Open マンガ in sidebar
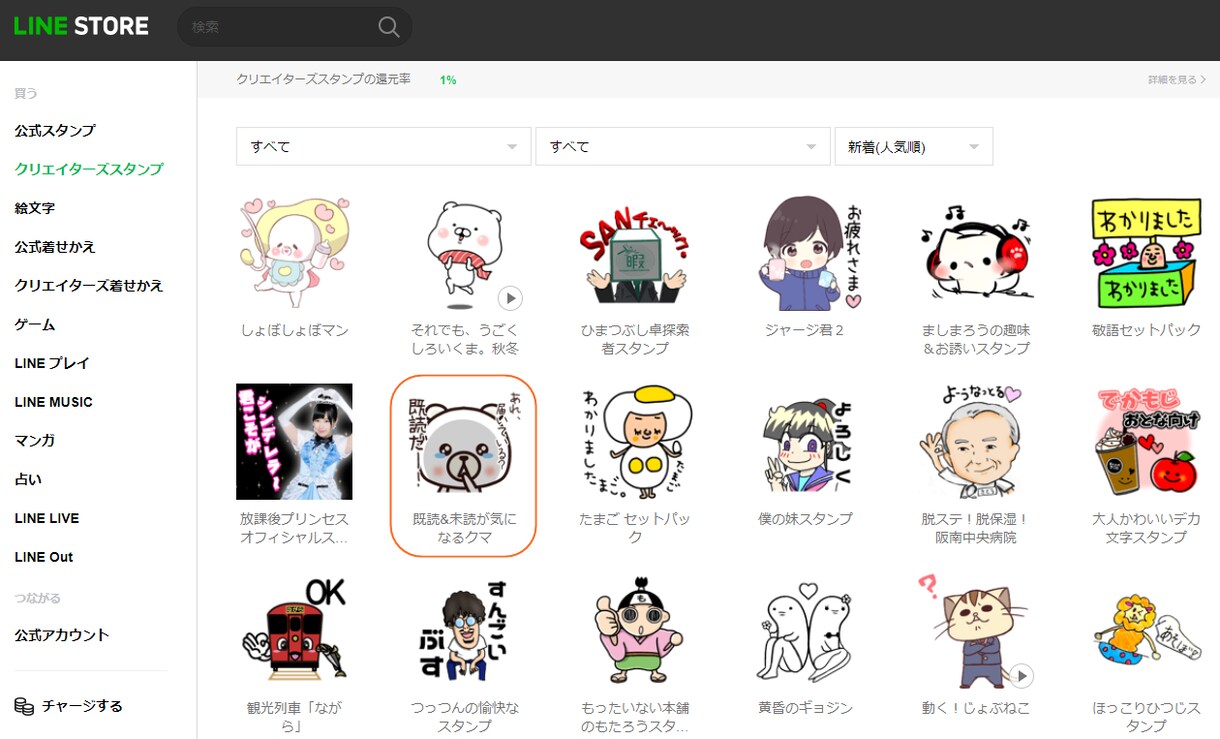The height and width of the screenshot is (739, 1220). (x=35, y=441)
